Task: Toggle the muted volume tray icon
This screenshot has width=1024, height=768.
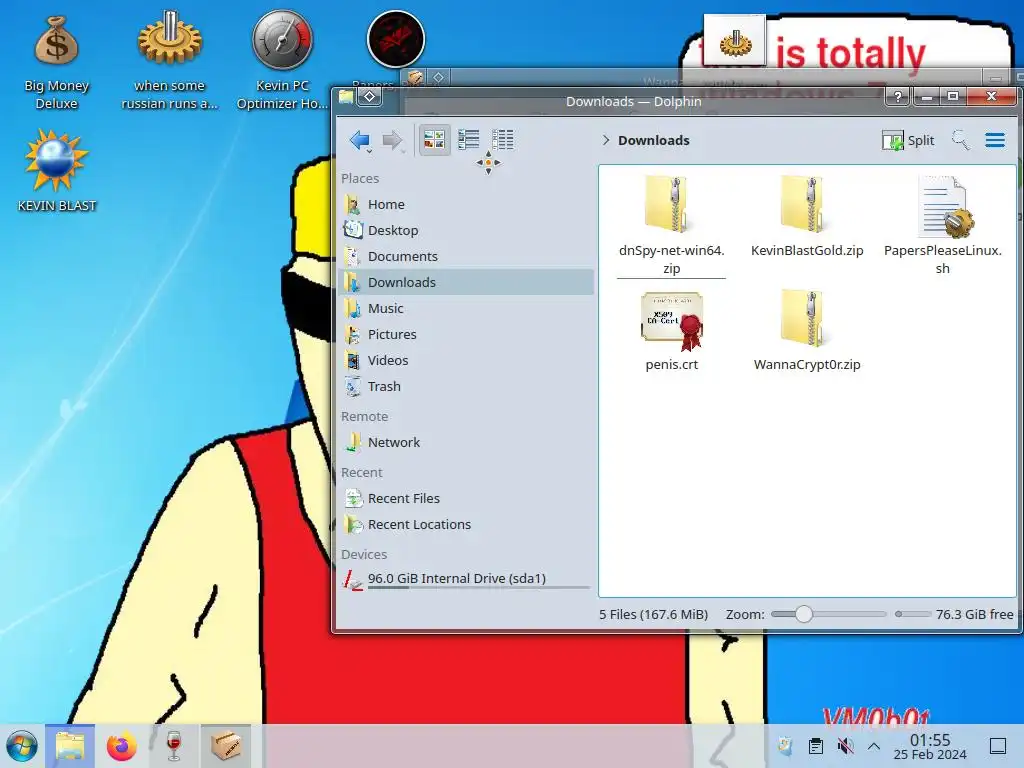Action: [846, 746]
